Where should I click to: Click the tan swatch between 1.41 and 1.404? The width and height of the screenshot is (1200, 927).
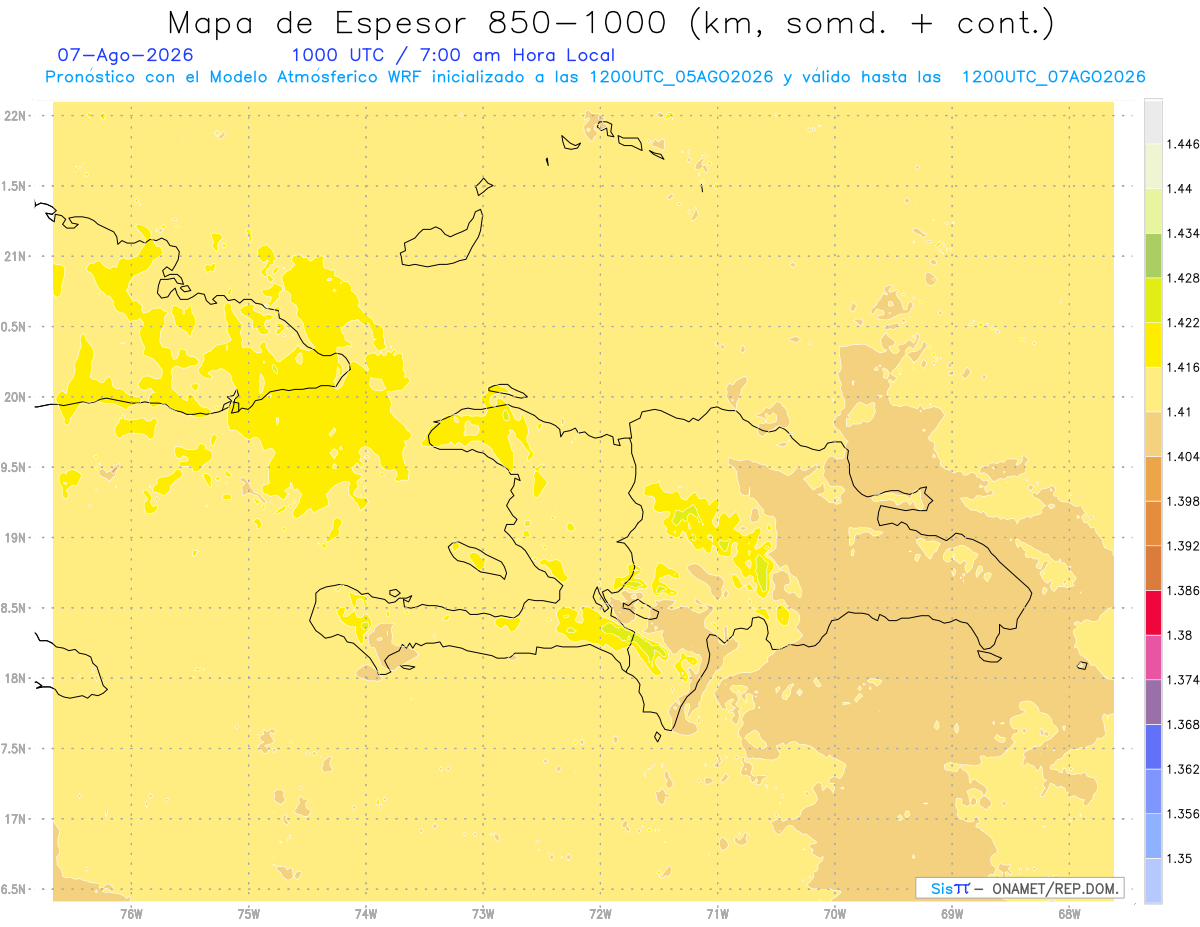coord(1153,434)
